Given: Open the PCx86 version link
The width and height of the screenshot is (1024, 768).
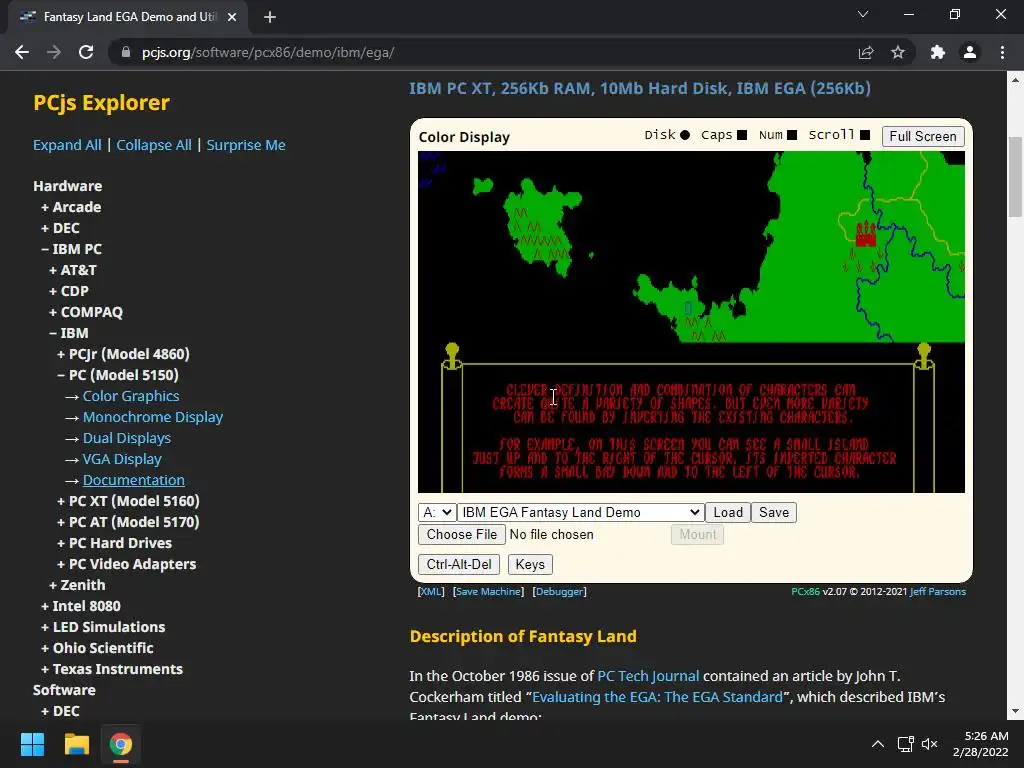Looking at the screenshot, I should [x=805, y=591].
